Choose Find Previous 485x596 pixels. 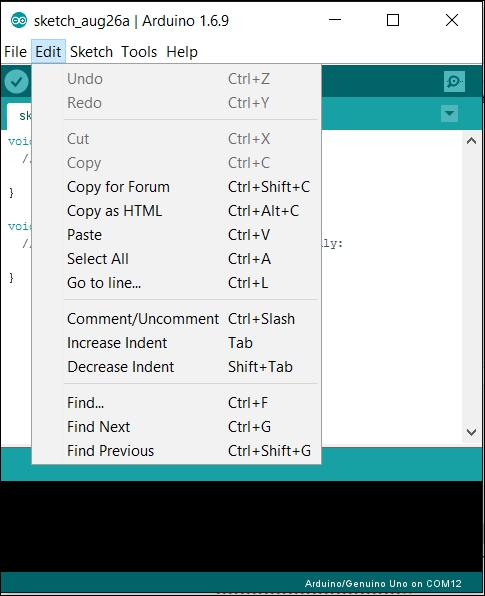coord(176,451)
